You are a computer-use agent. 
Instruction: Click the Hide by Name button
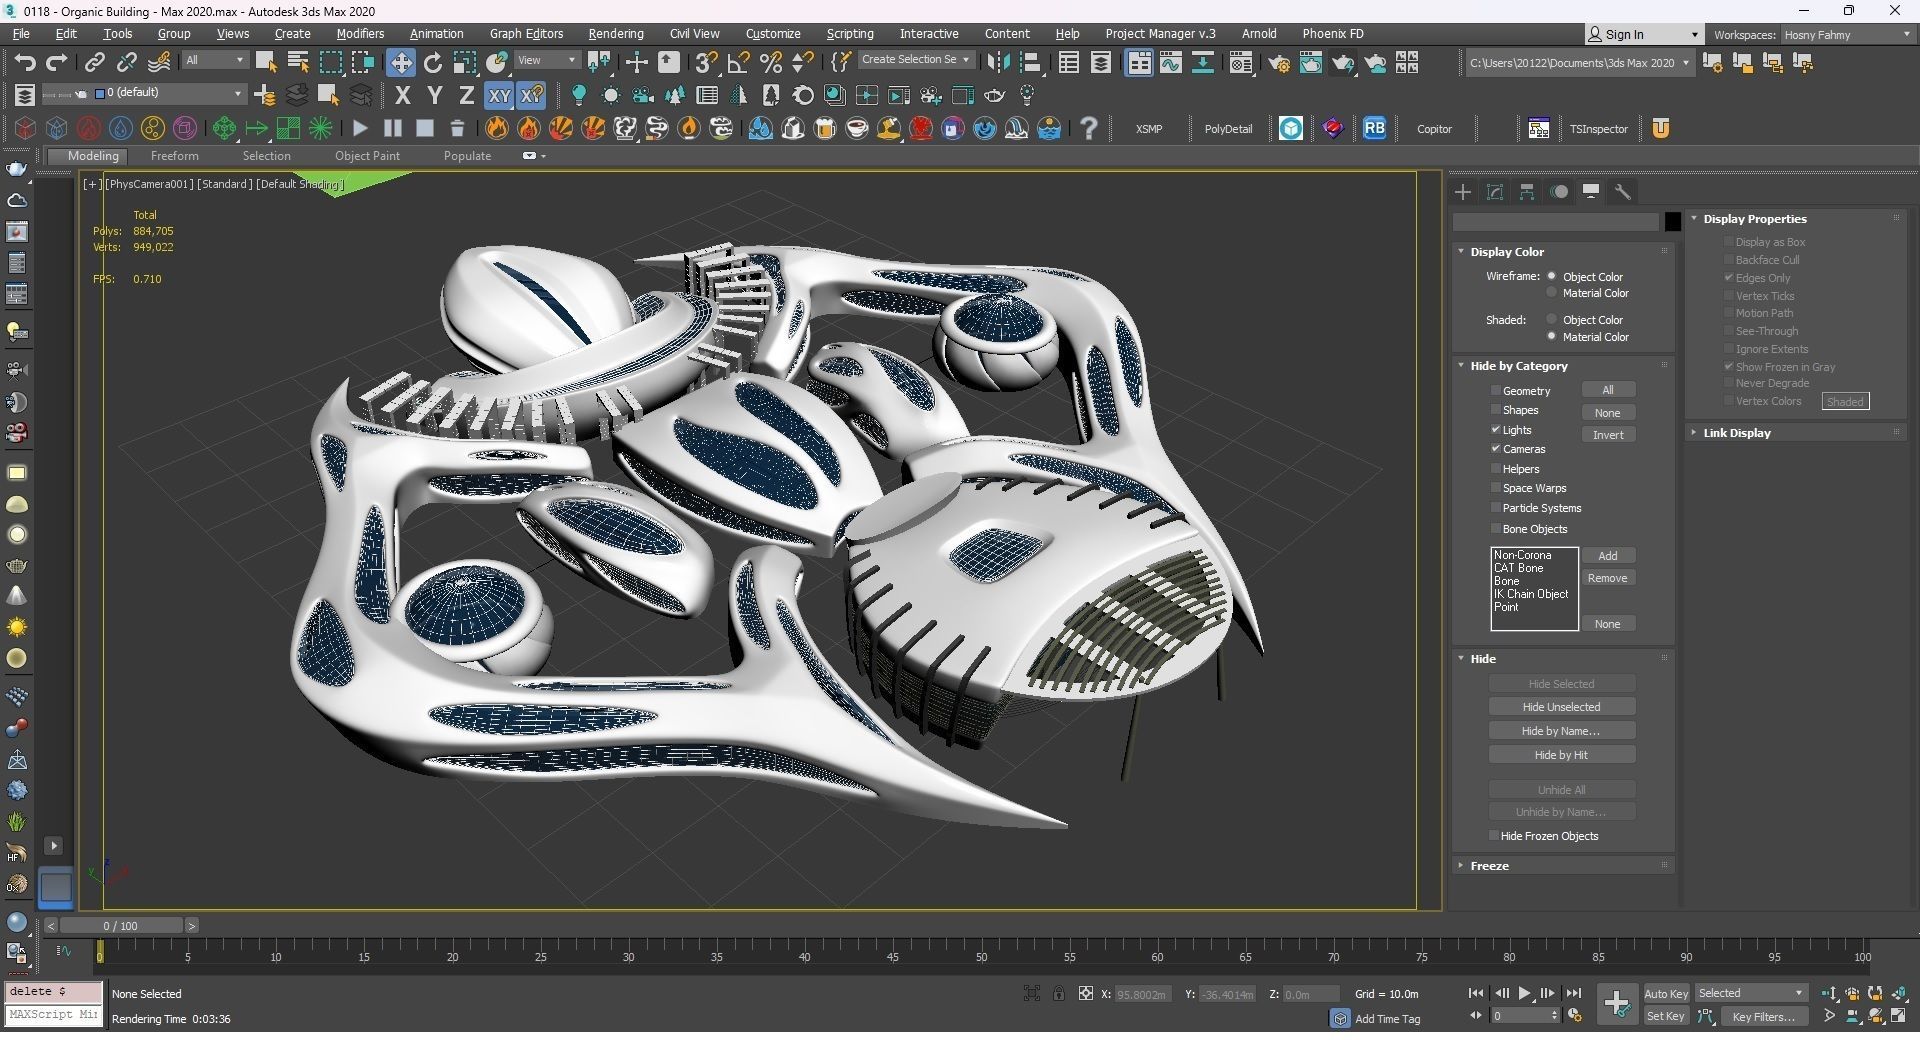coord(1561,731)
